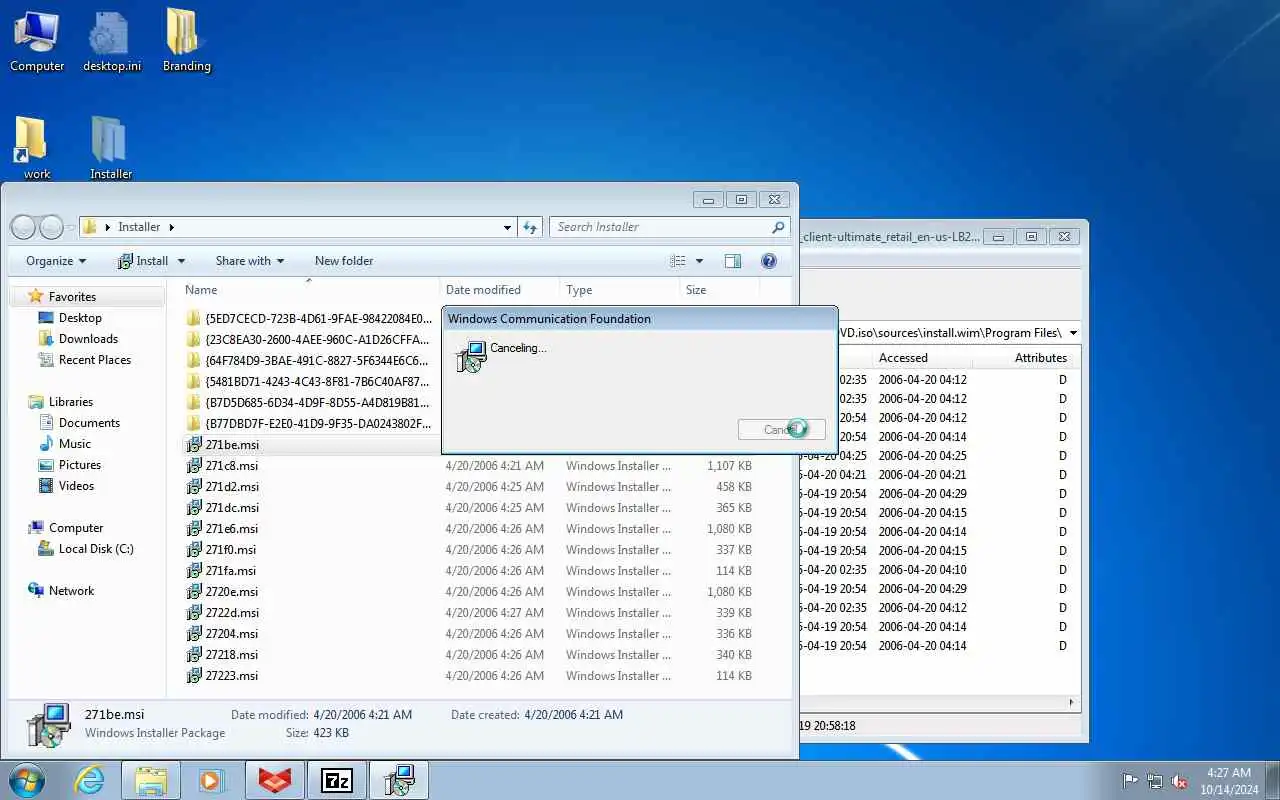This screenshot has width=1280, height=800.
Task: Select folder starting with {5ED7CECD
Action: click(310, 319)
